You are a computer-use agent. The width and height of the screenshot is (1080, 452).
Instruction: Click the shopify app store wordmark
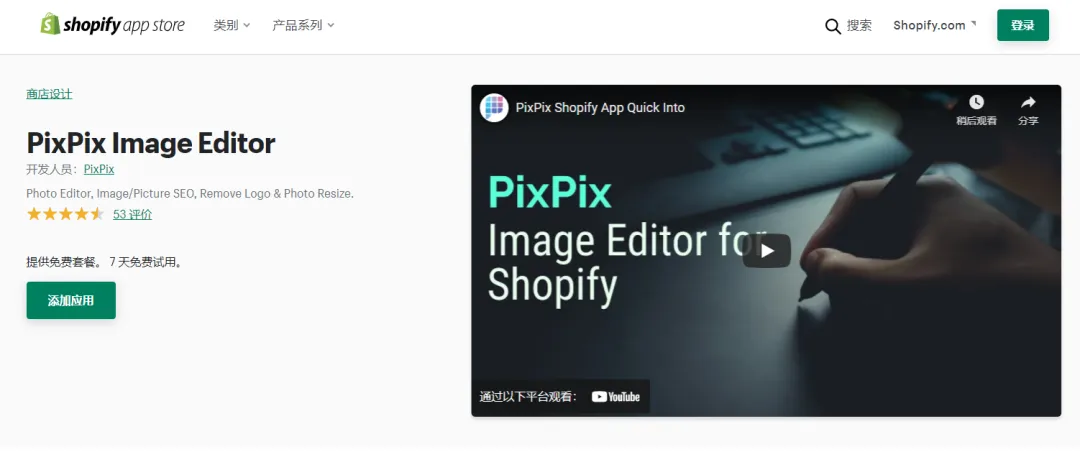[124, 25]
